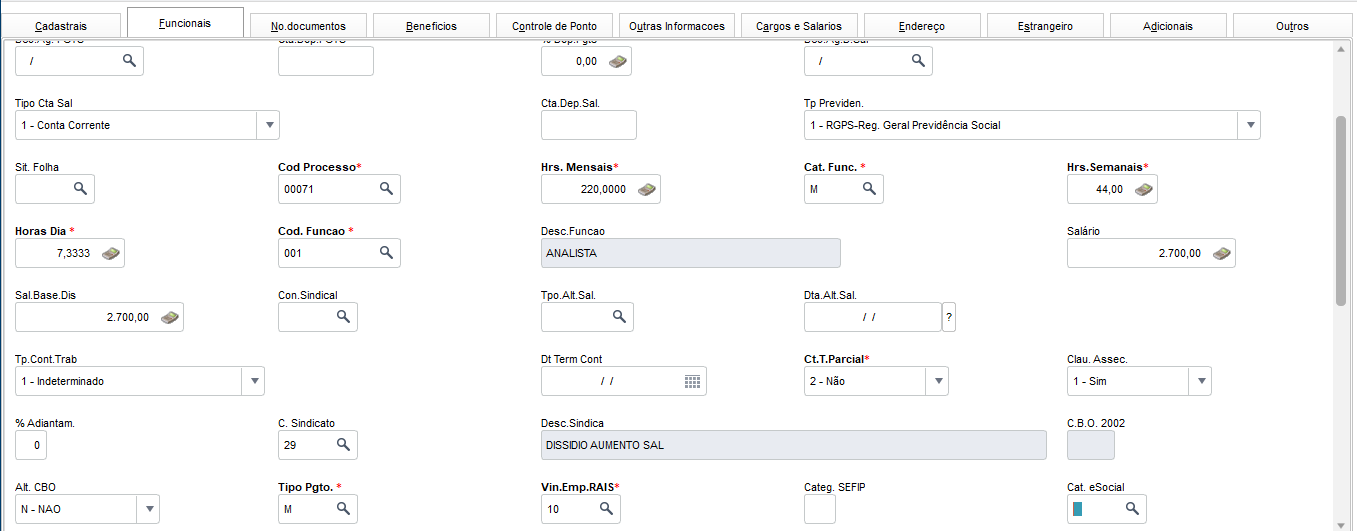Open Vin.Emp.RAIS magnifier lookup
This screenshot has height=531, width=1358.
[606, 508]
